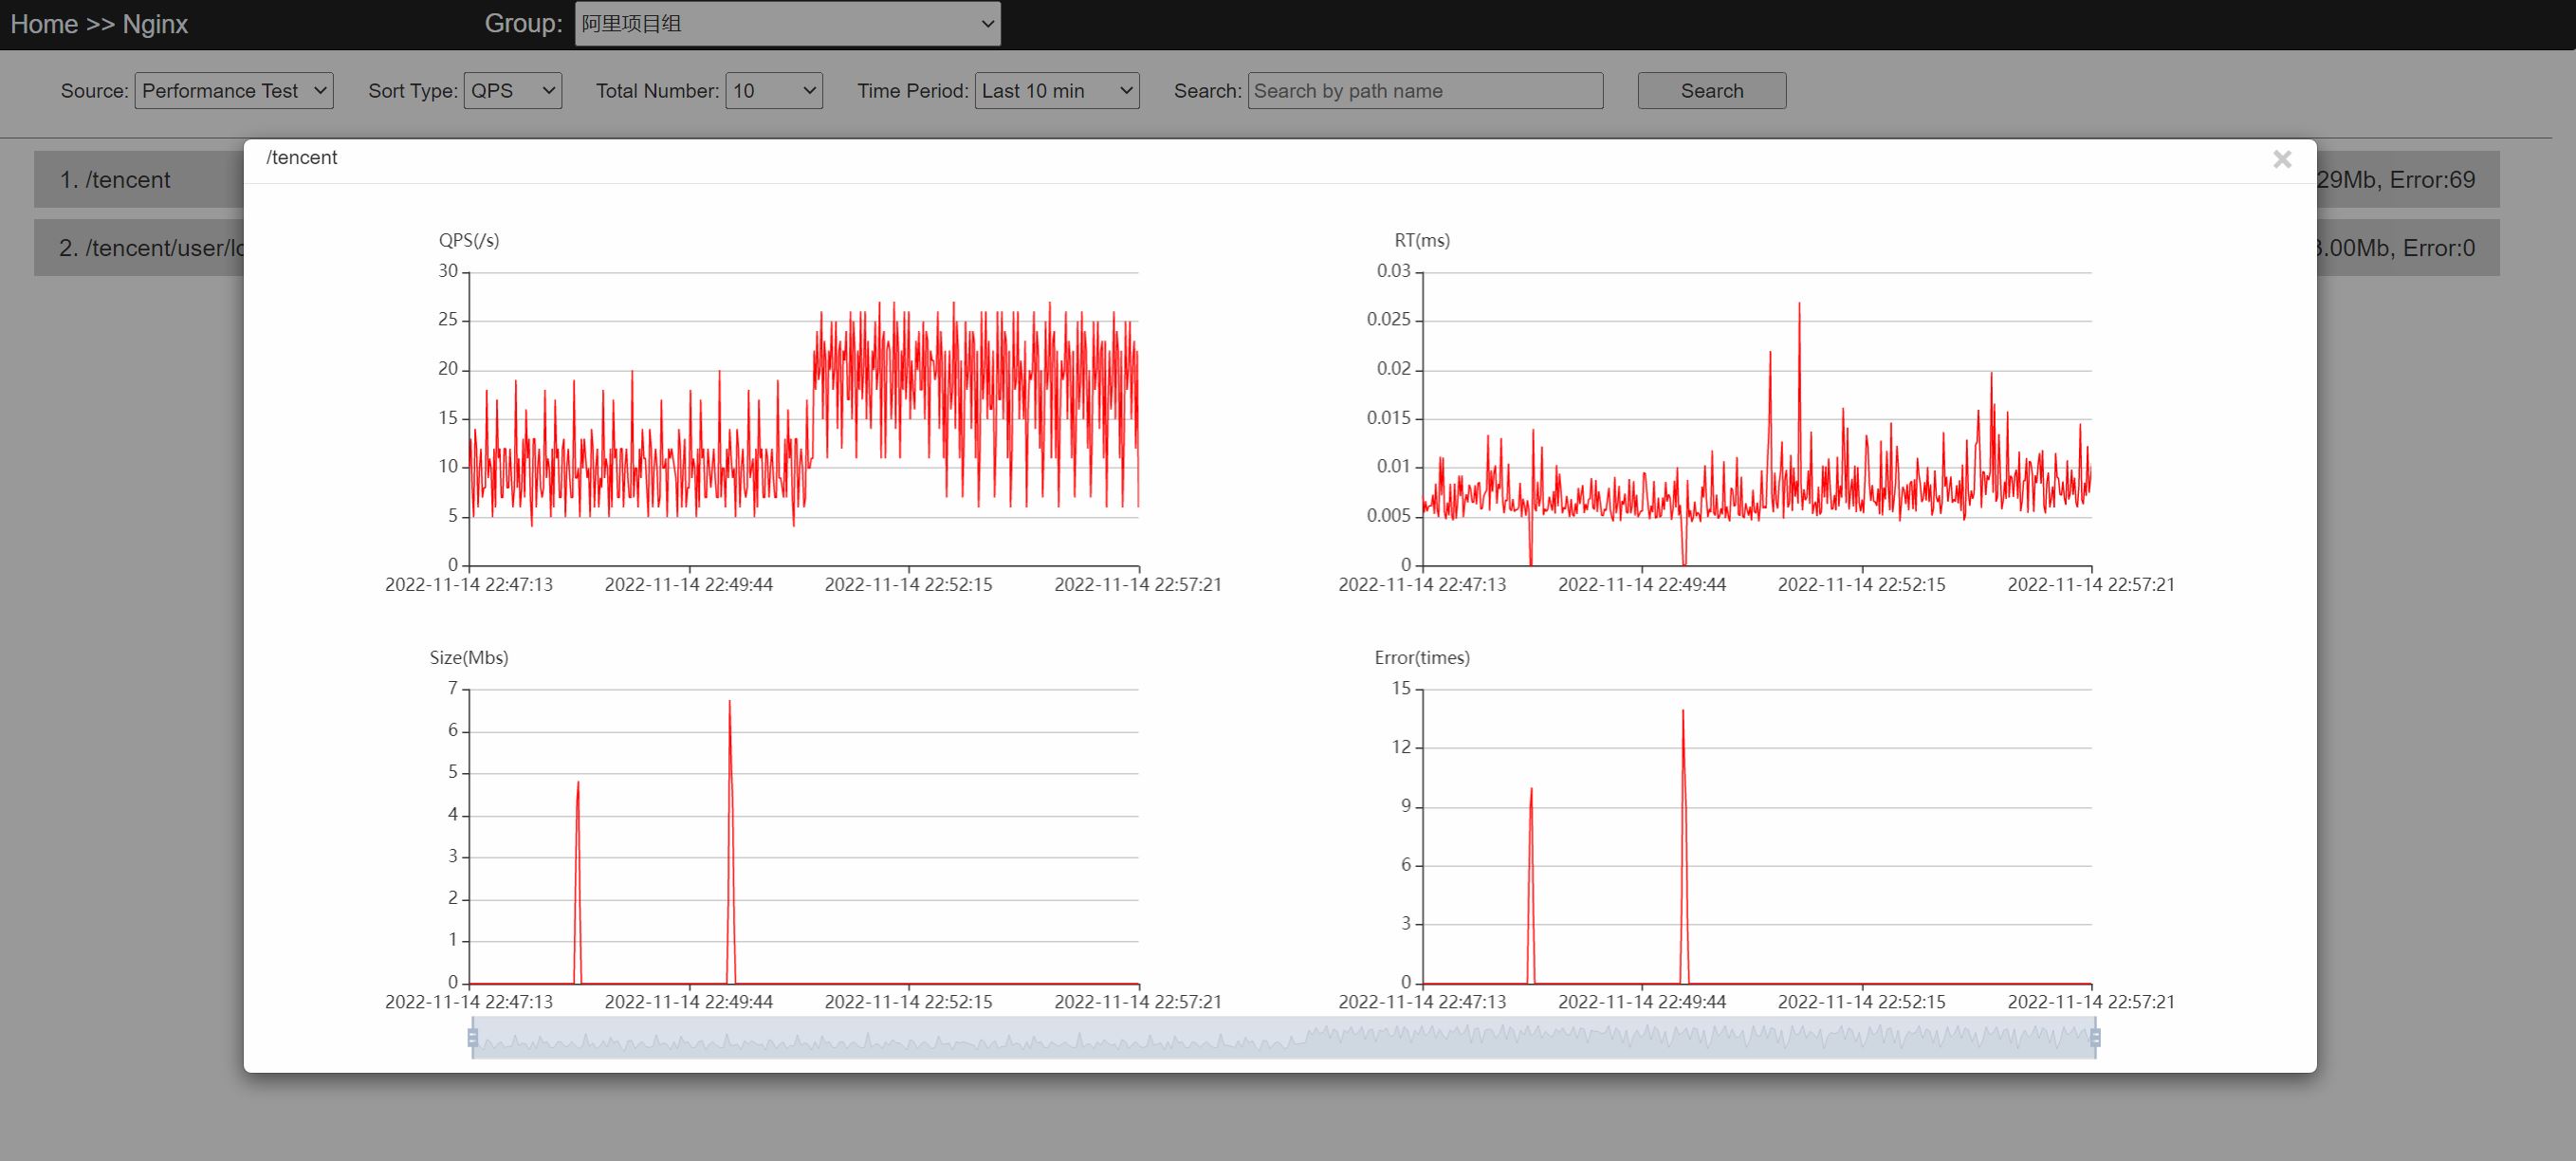2576x1161 pixels.
Task: Click Nginx in the breadcrumb
Action: (x=155, y=24)
